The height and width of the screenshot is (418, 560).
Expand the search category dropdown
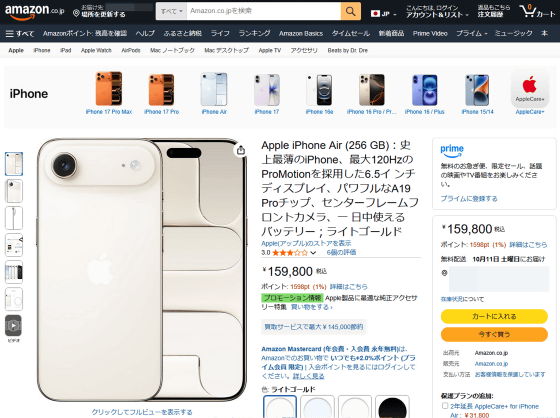point(171,11)
